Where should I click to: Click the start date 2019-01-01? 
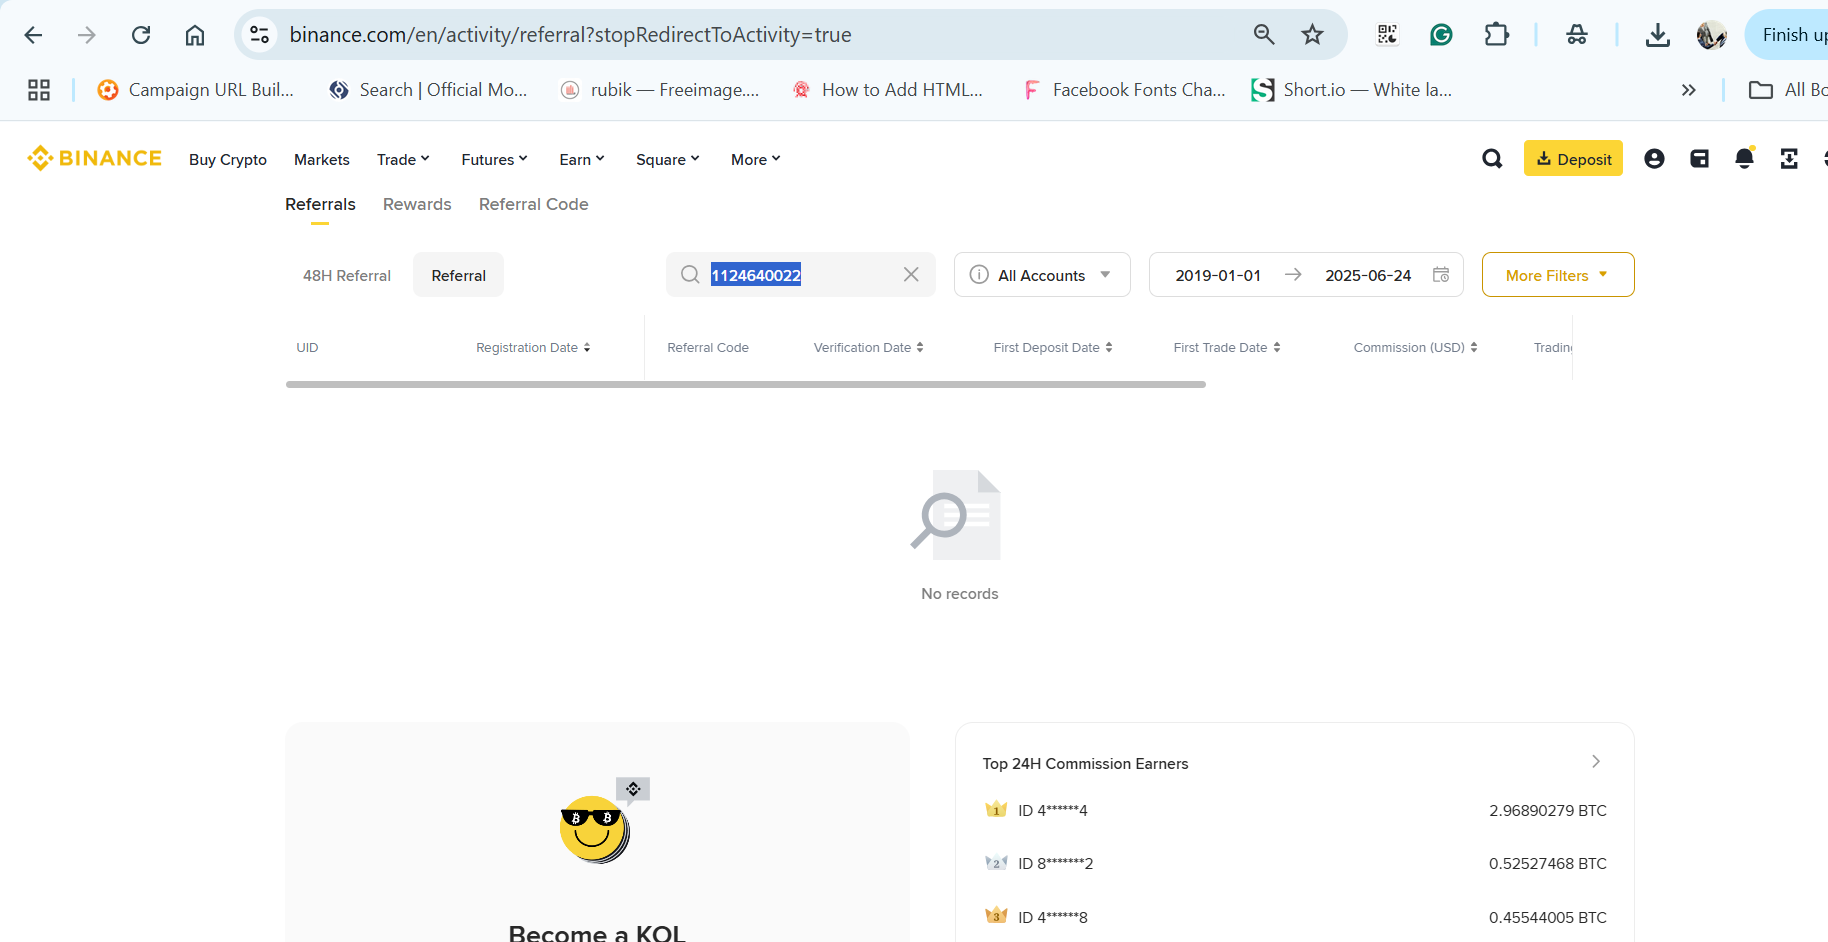tap(1218, 275)
